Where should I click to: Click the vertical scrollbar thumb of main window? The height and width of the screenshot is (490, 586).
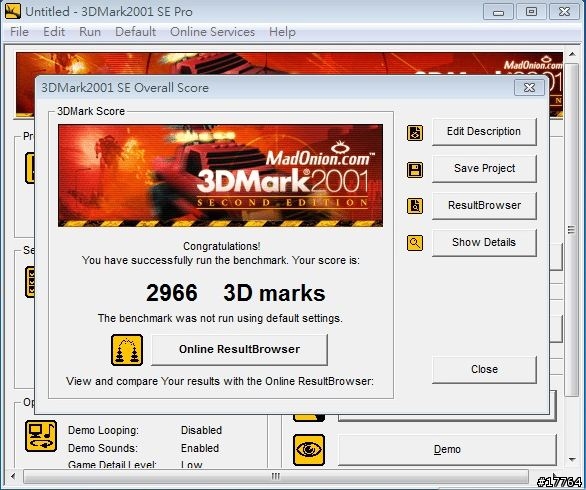pos(571,229)
